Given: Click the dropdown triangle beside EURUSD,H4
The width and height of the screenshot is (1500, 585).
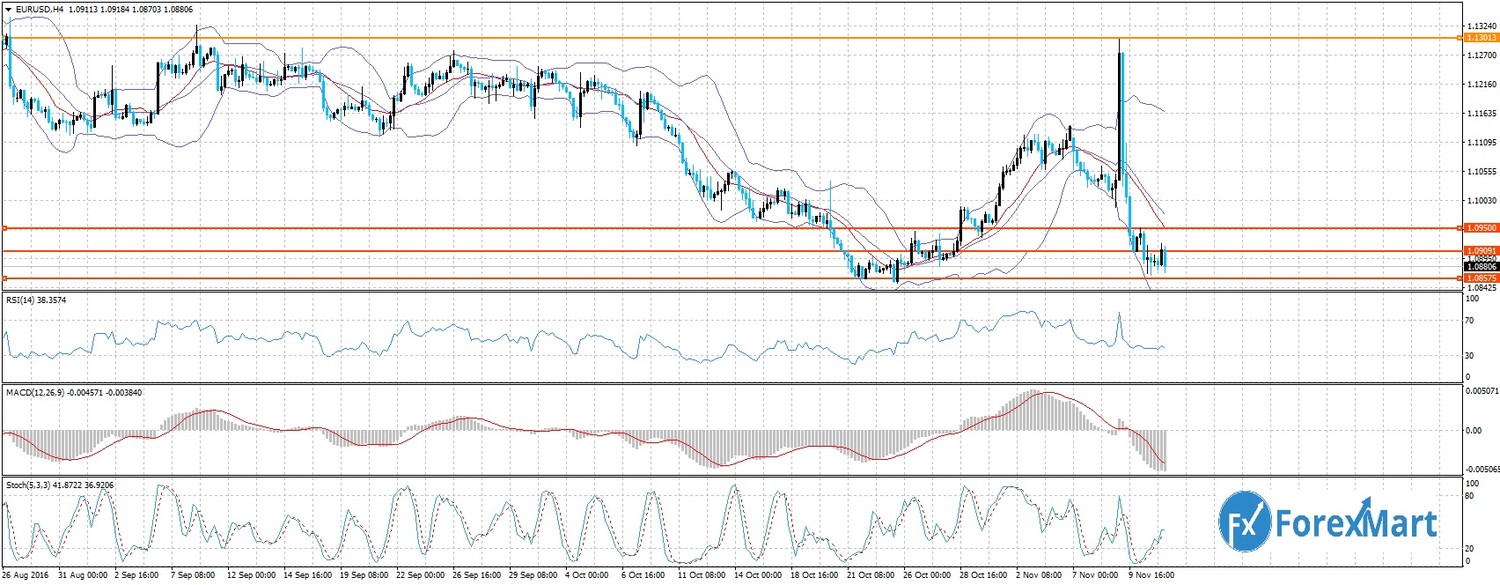Looking at the screenshot, I should point(9,8).
